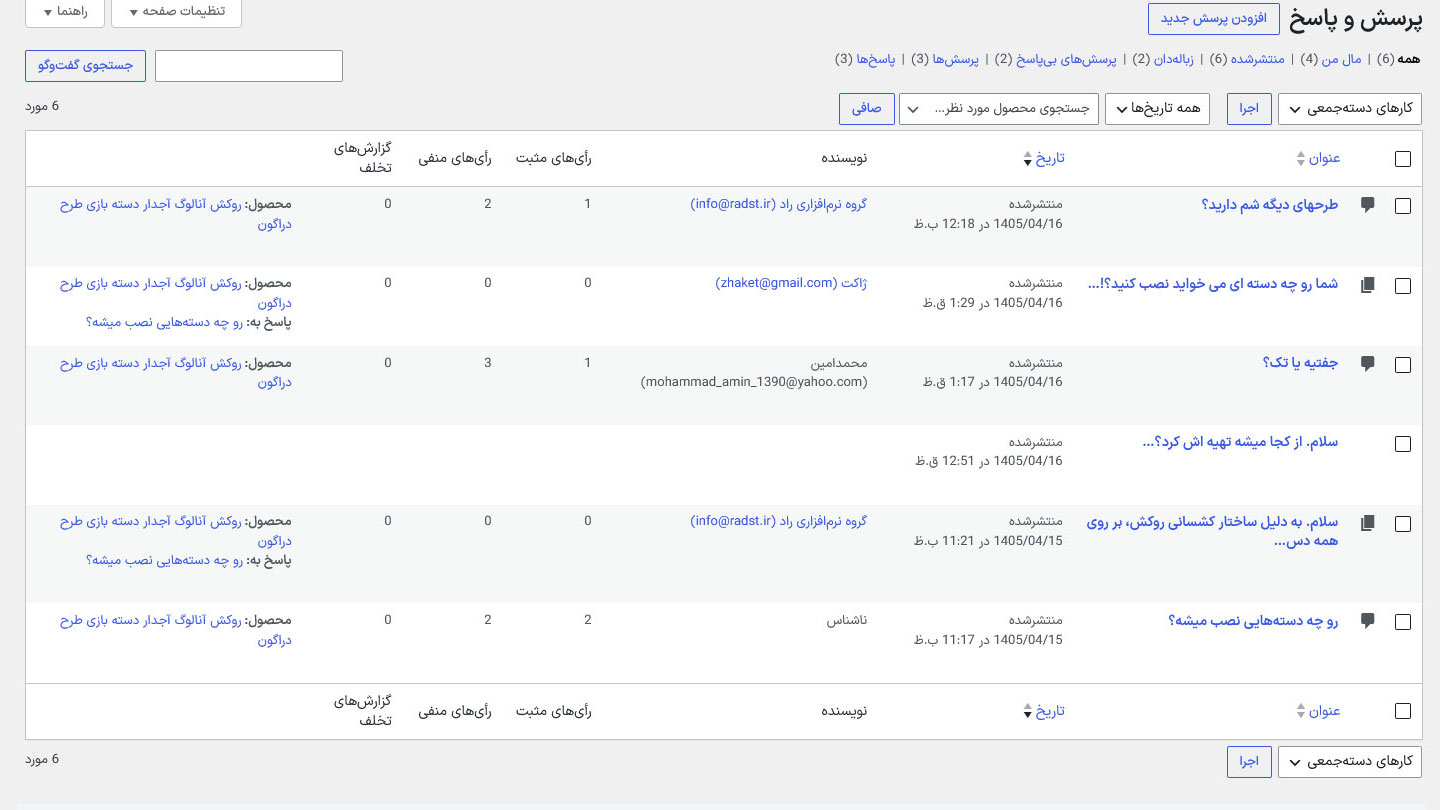Check row 'طرحهای دیگه شم دارید؟'
Screen dimensions: 1440x810
click(1403, 206)
